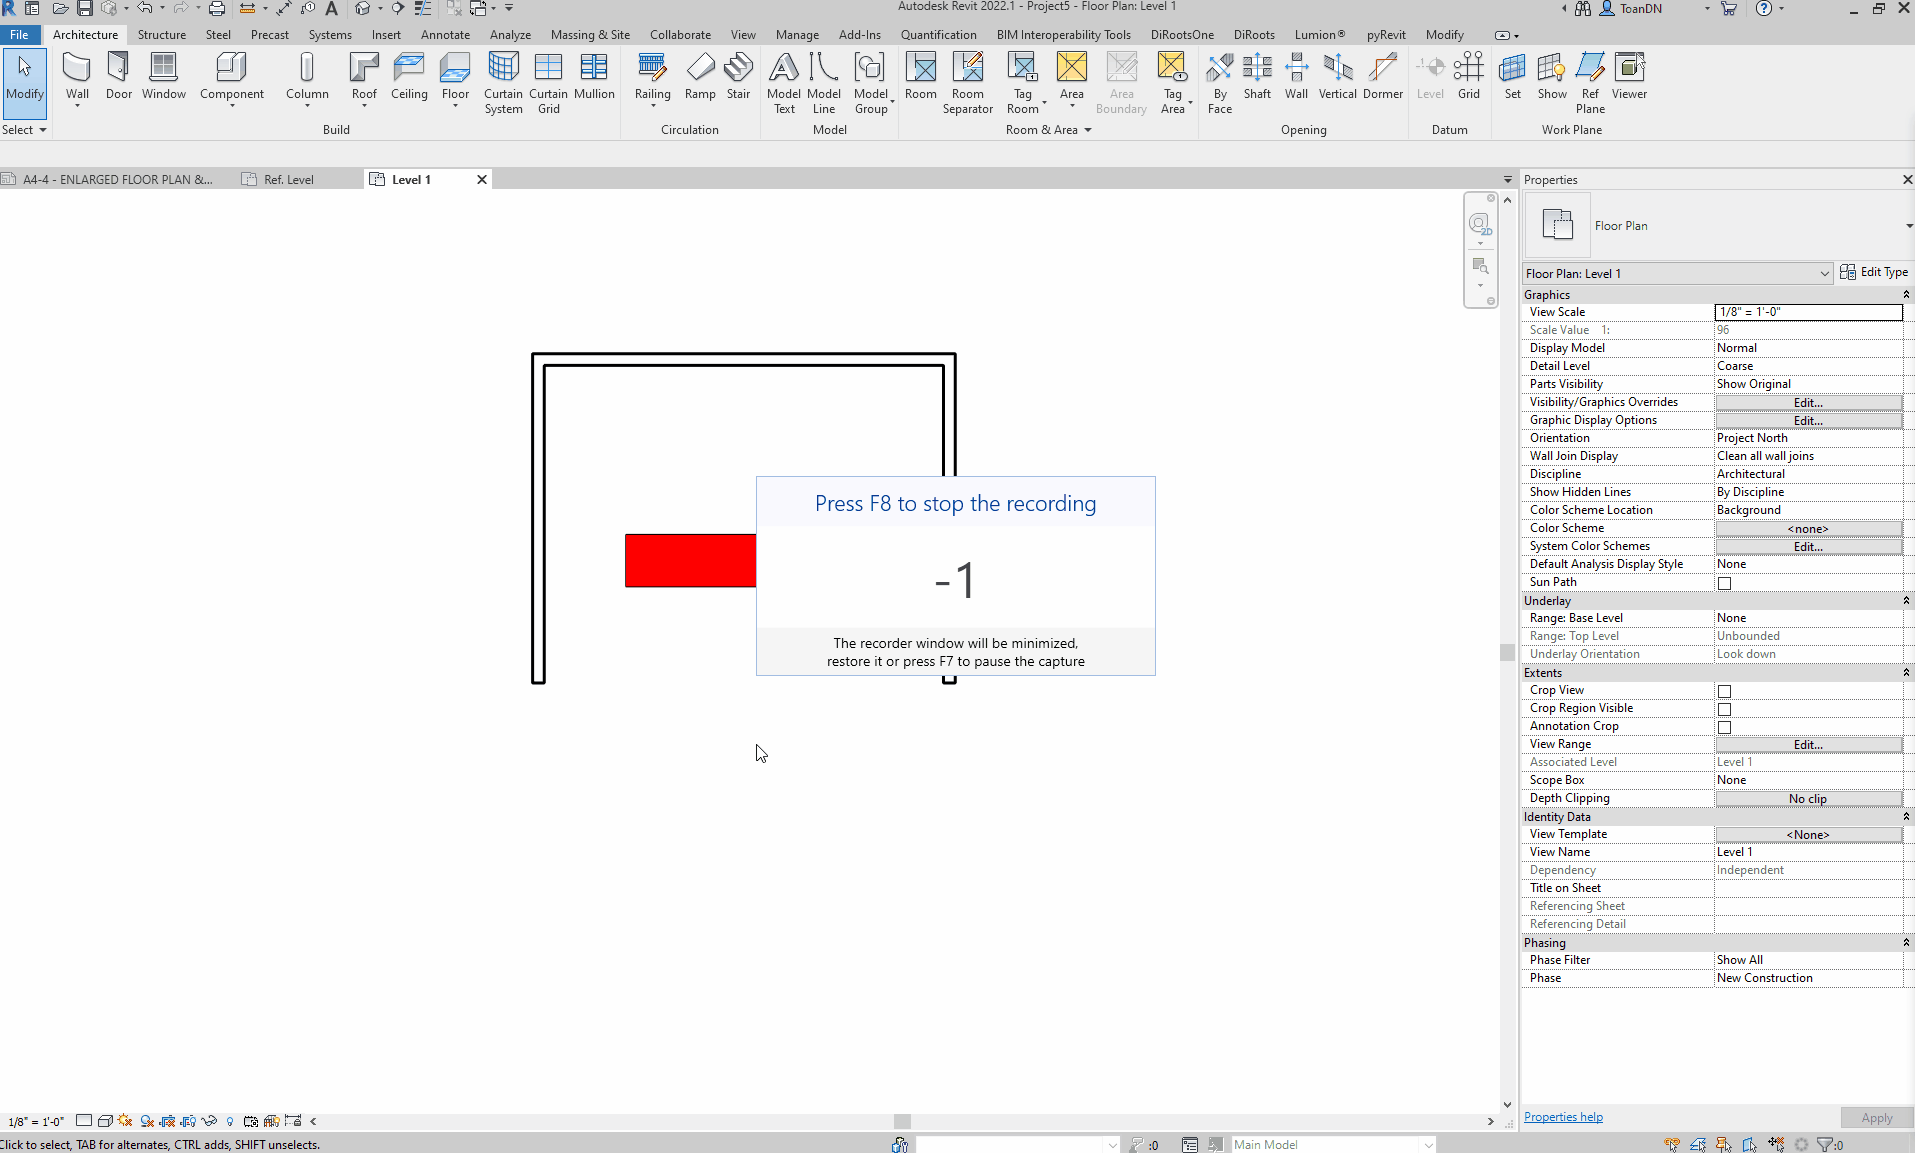Image resolution: width=1915 pixels, height=1153 pixels.
Task: Toggle the Sun Path checkbox
Action: click(1724, 583)
